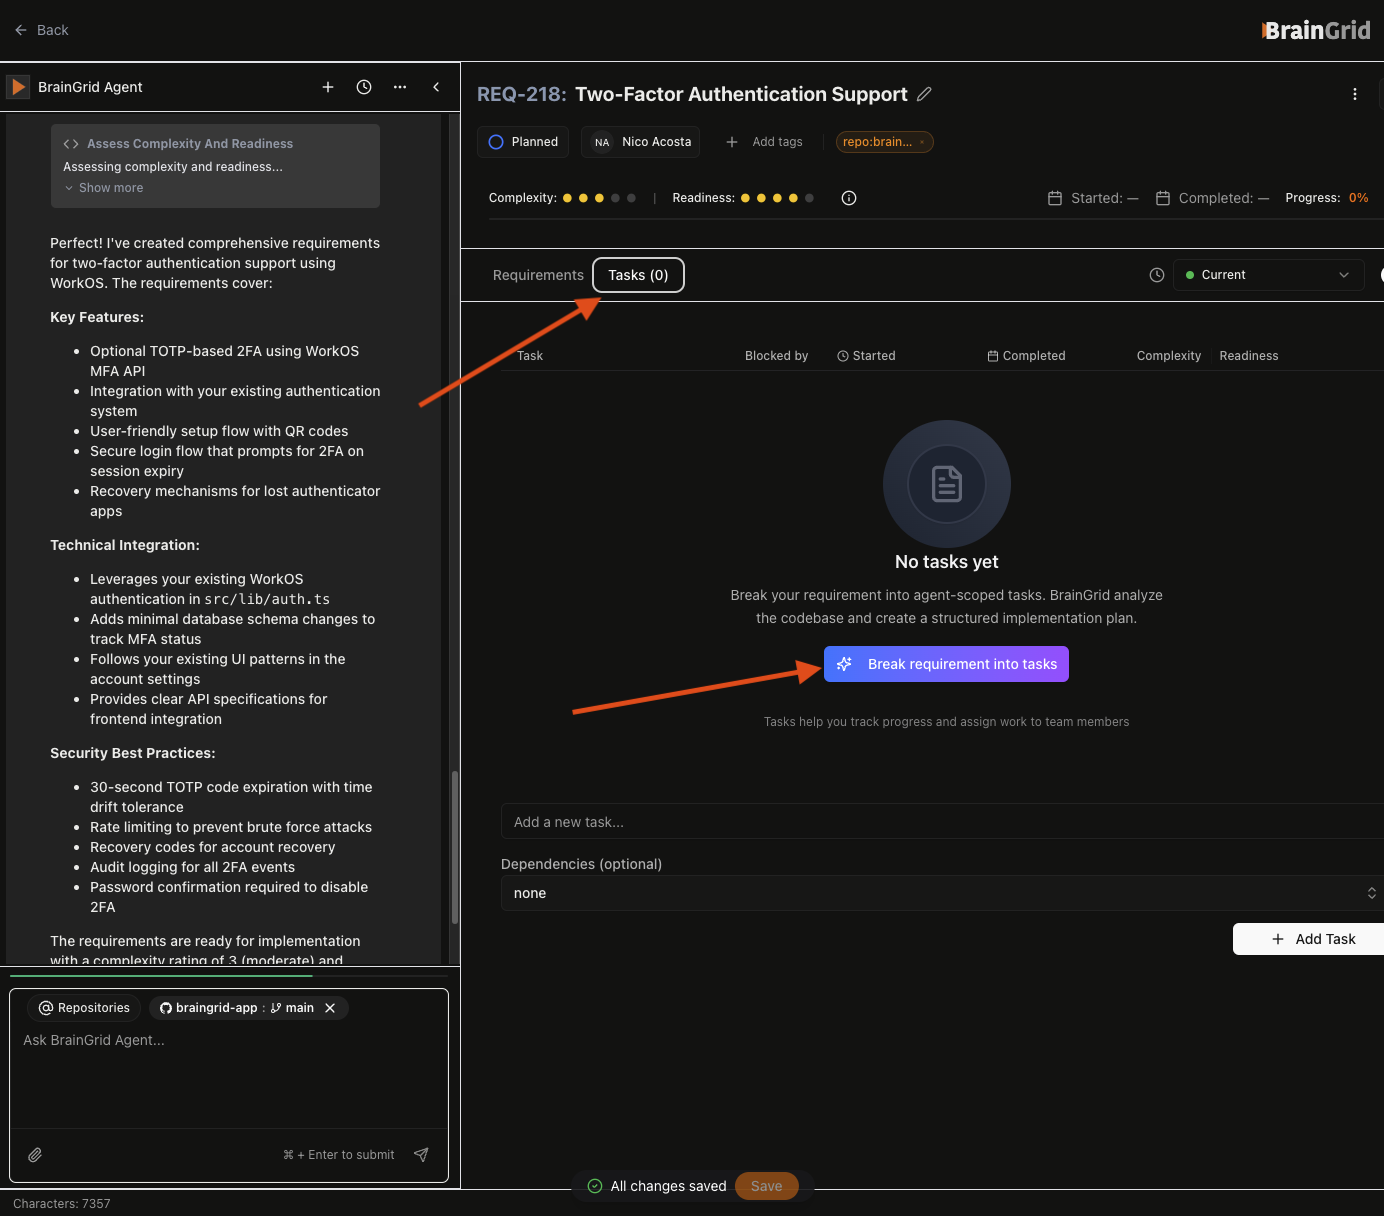The width and height of the screenshot is (1384, 1216).
Task: Click the Progress 0% indicator
Action: tap(1327, 198)
